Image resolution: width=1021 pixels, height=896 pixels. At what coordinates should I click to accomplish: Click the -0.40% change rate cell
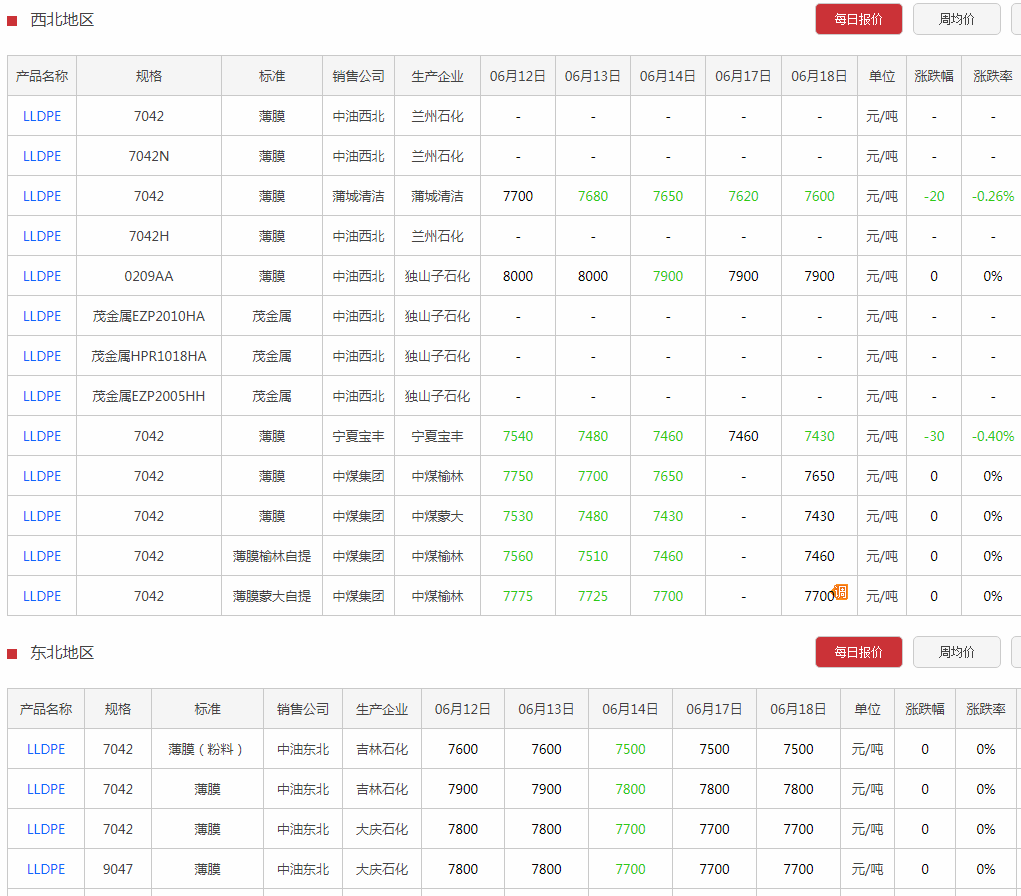tap(992, 436)
